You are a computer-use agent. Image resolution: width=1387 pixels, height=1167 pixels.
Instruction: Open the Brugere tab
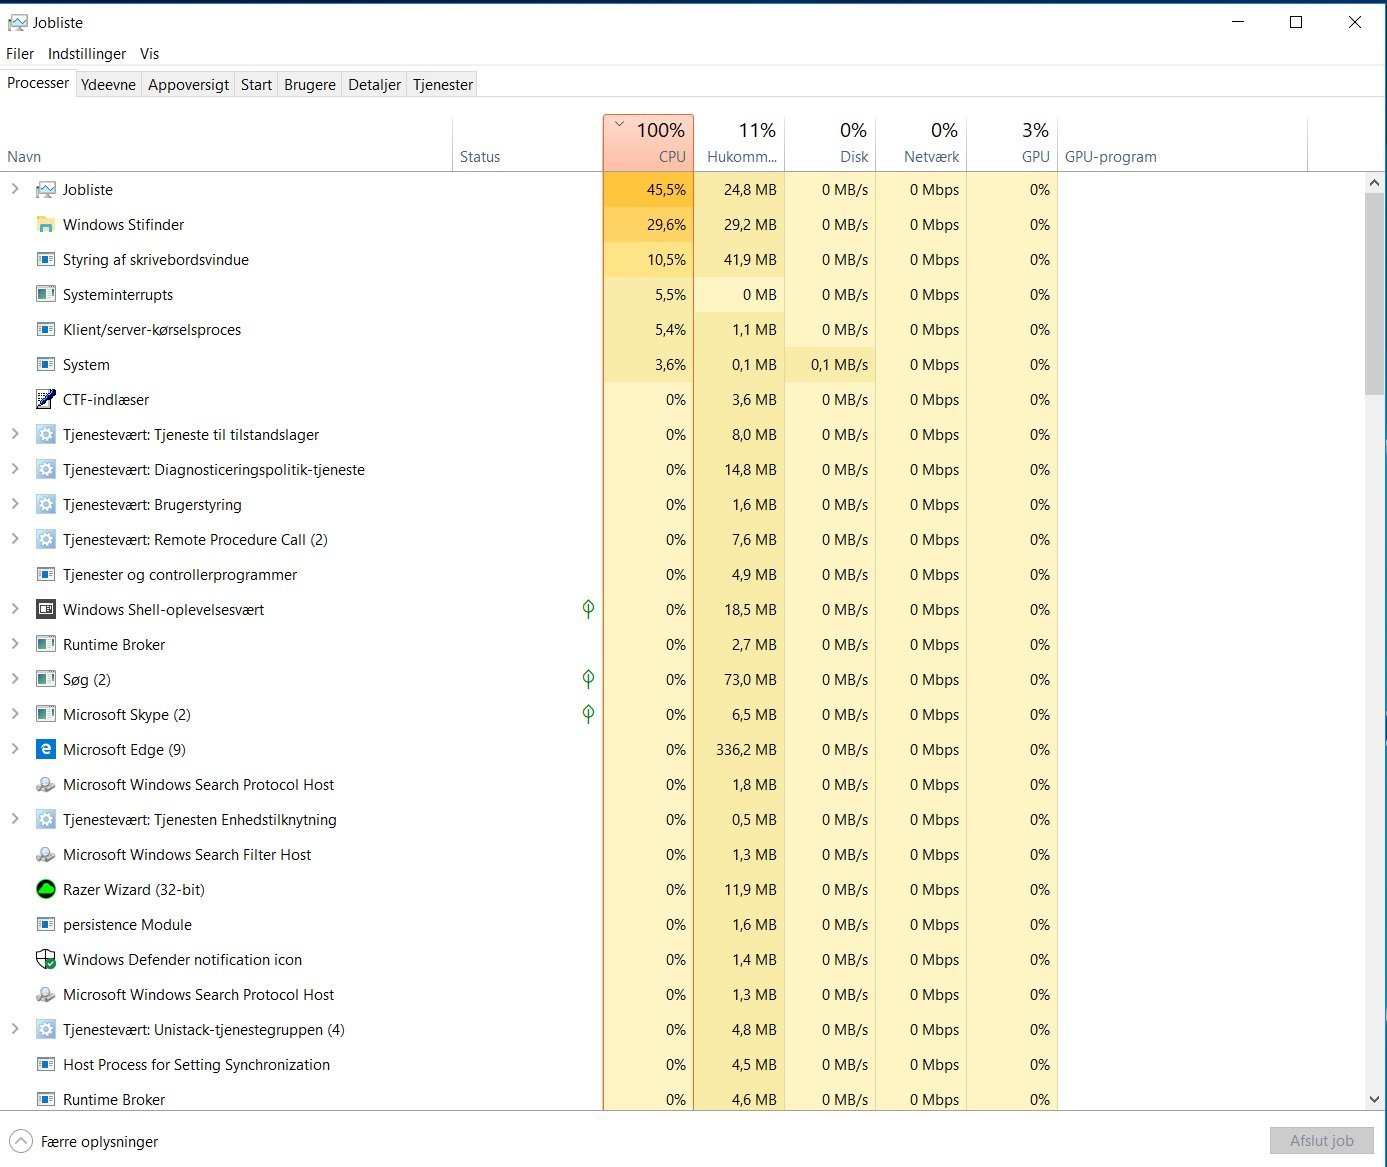[x=310, y=85]
